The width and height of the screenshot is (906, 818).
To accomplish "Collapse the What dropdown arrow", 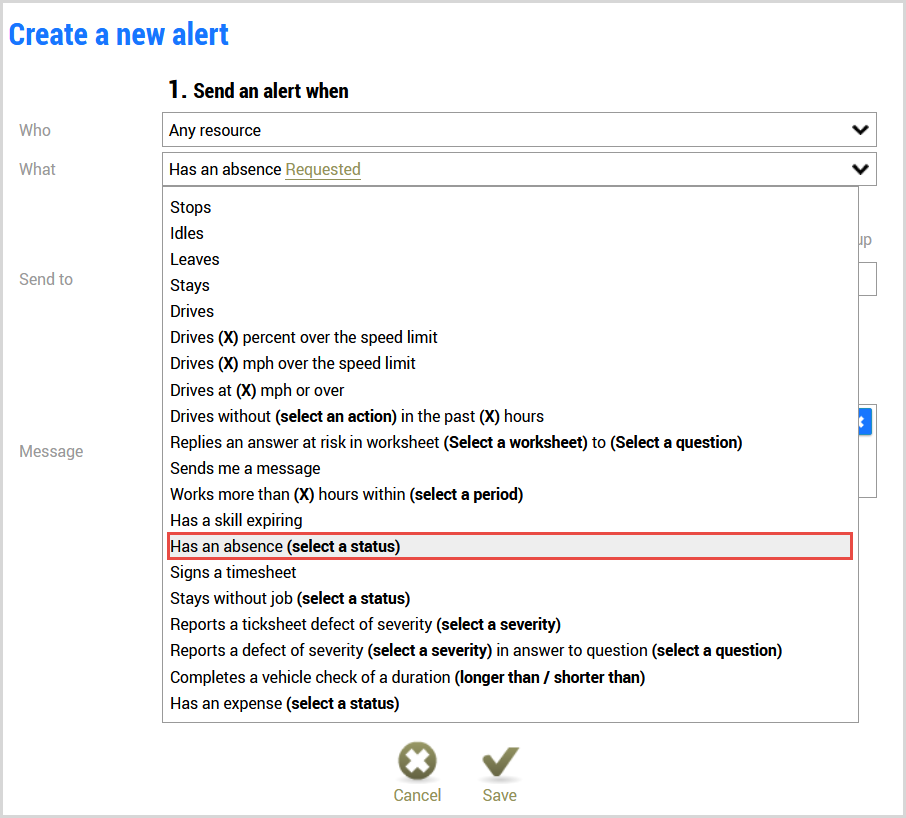I will pyautogui.click(x=860, y=169).
